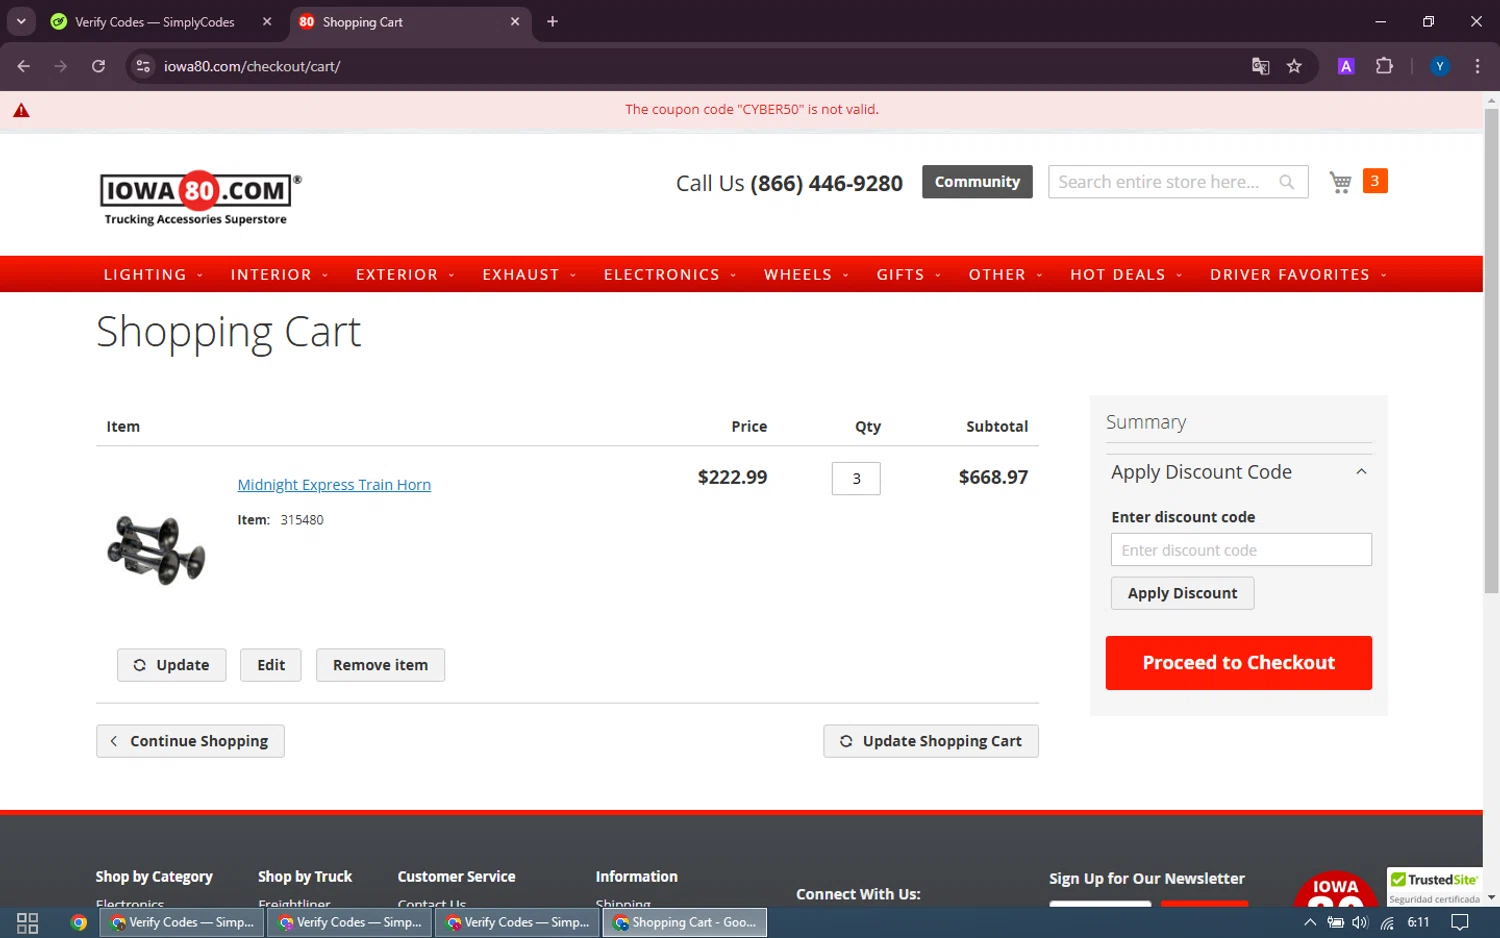Viewport: 1500px width, 938px height.
Task: Focus the Enter discount code field
Action: point(1241,550)
